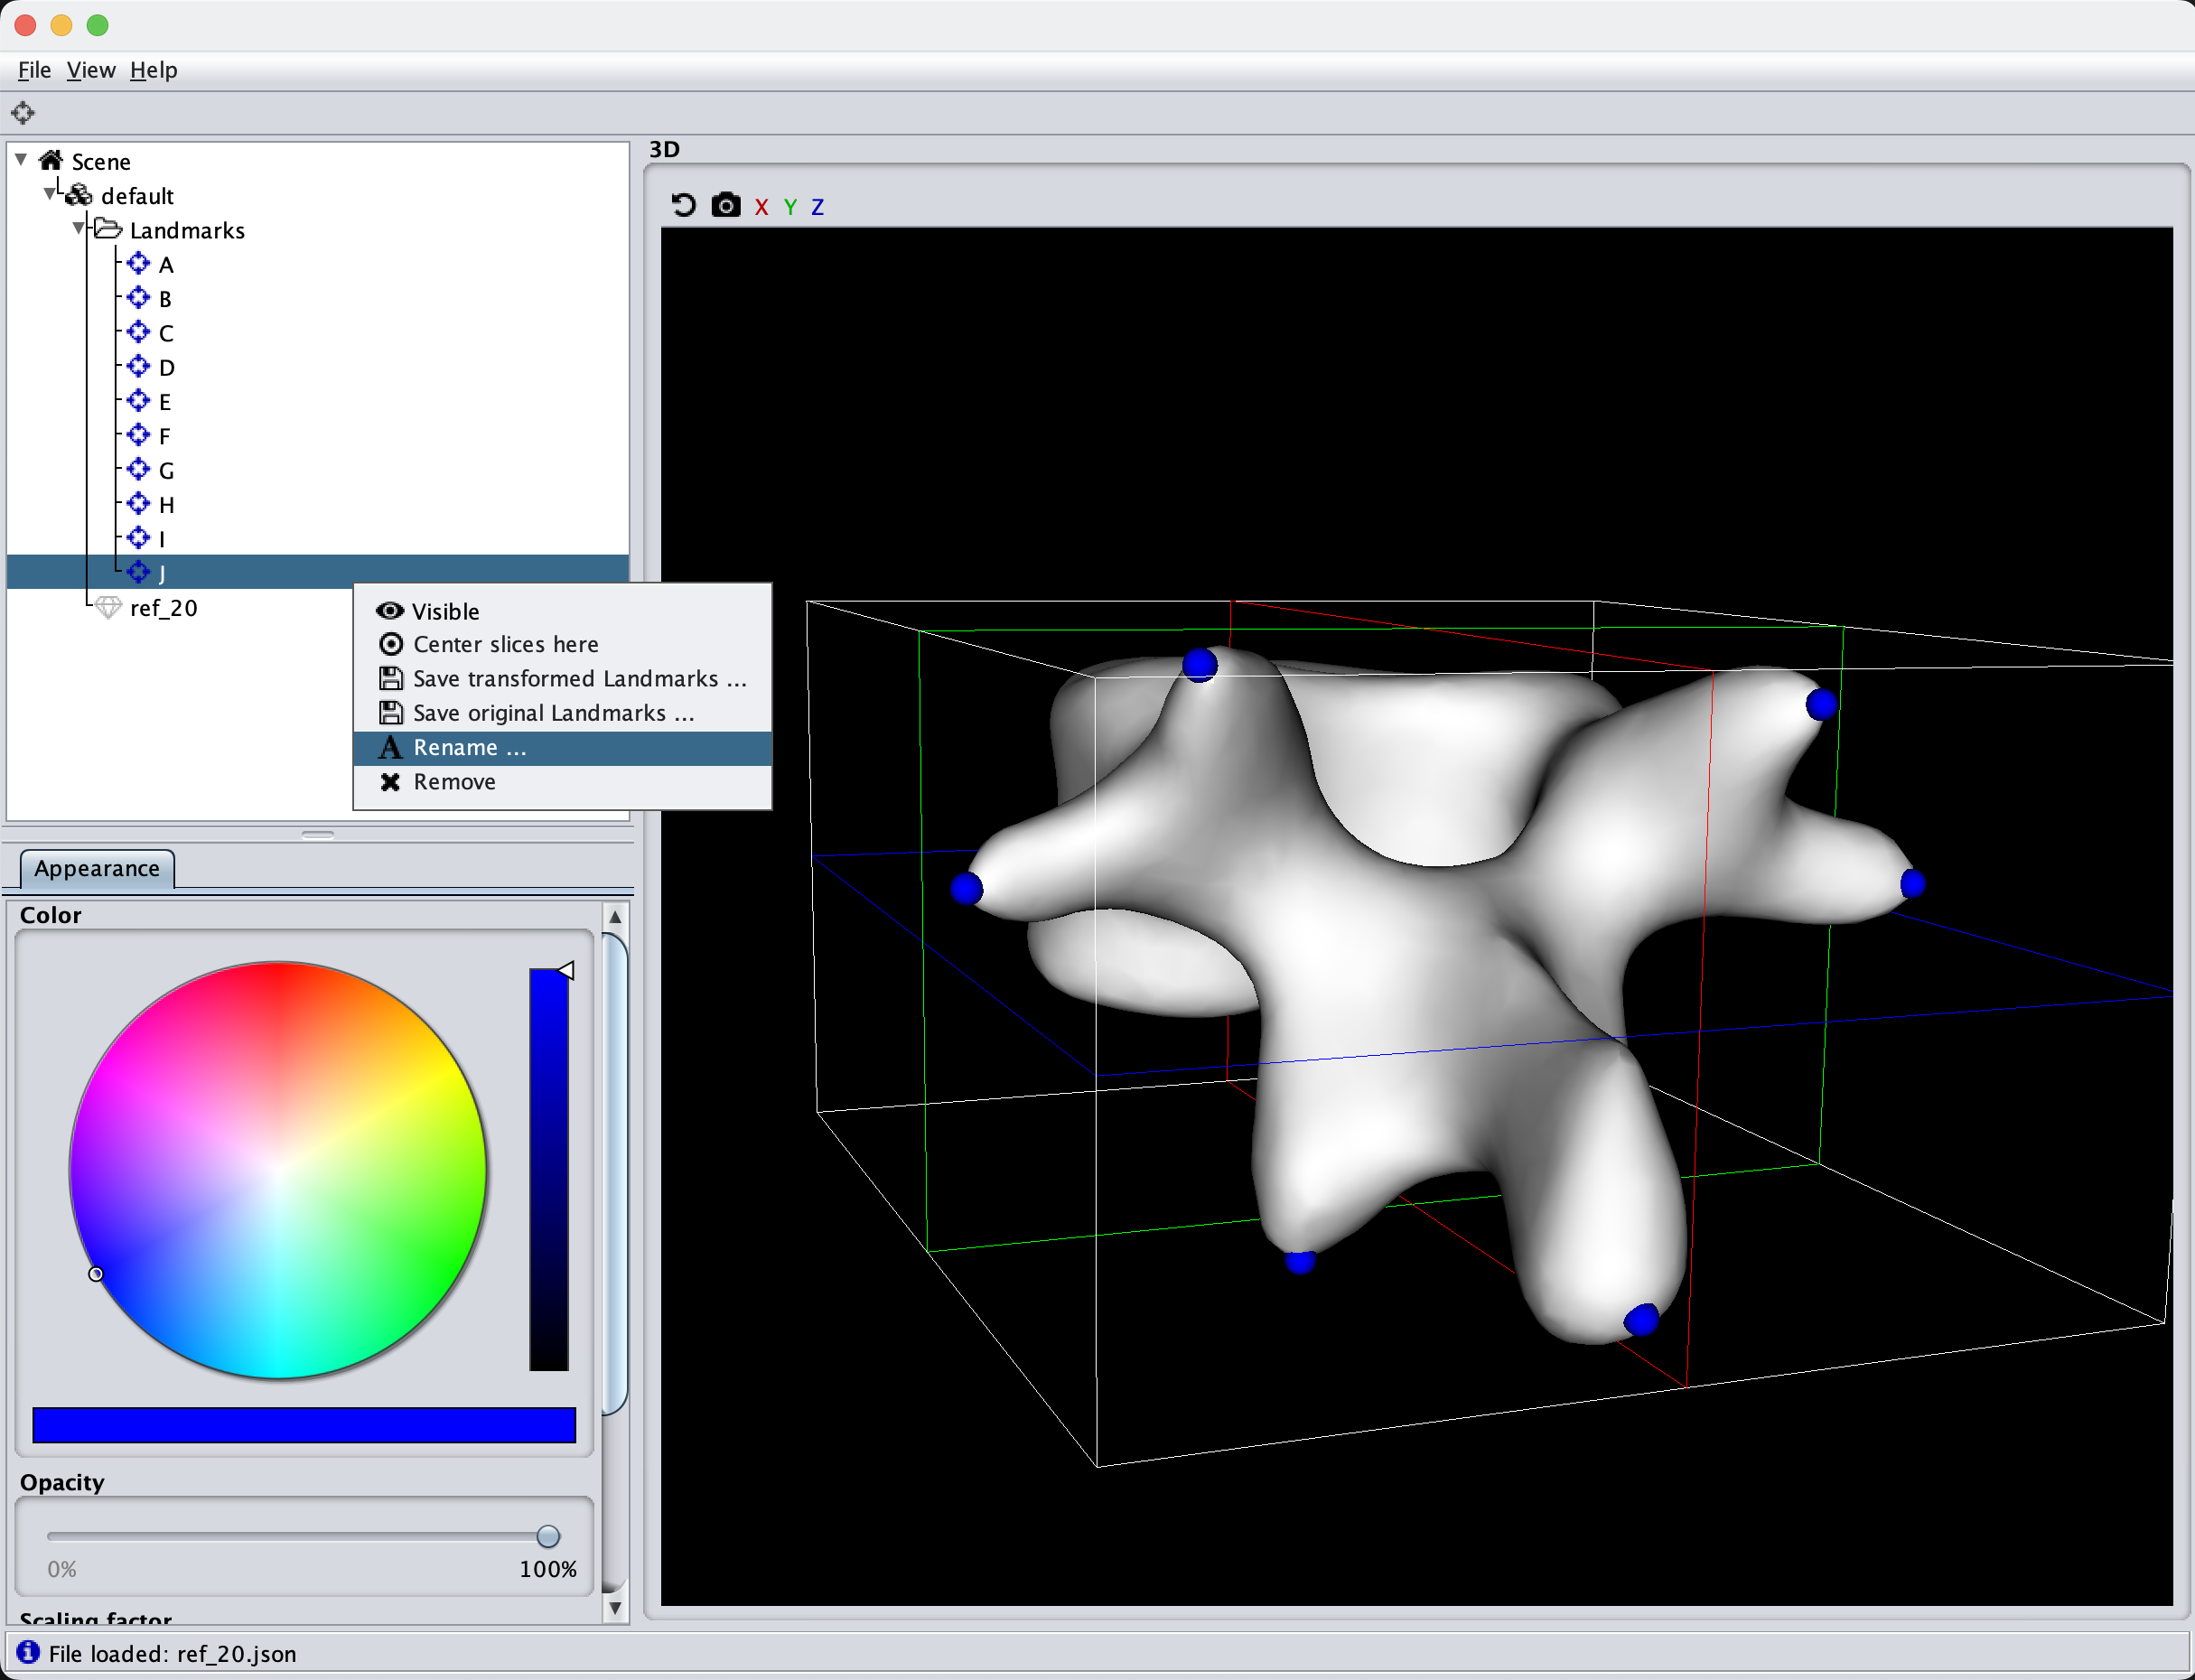The height and width of the screenshot is (1680, 2195).
Task: Click the crosshair icon of landmark E
Action: 139,400
